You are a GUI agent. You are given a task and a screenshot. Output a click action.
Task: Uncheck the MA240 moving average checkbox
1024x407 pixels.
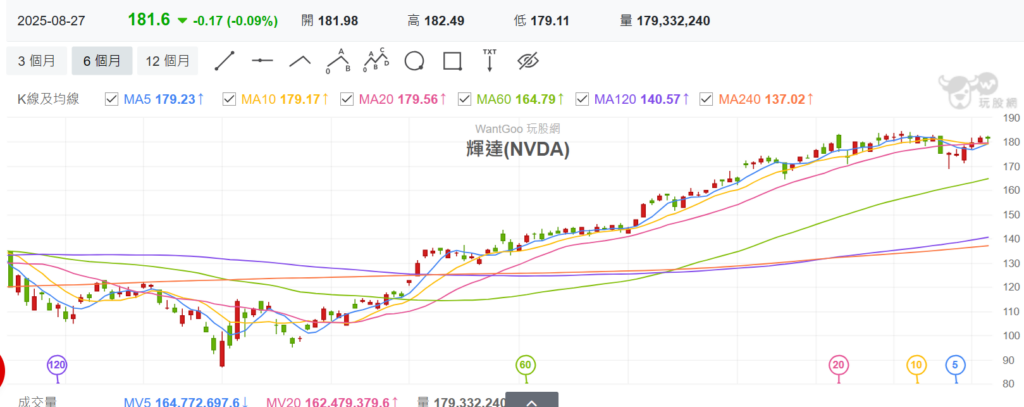pos(705,99)
